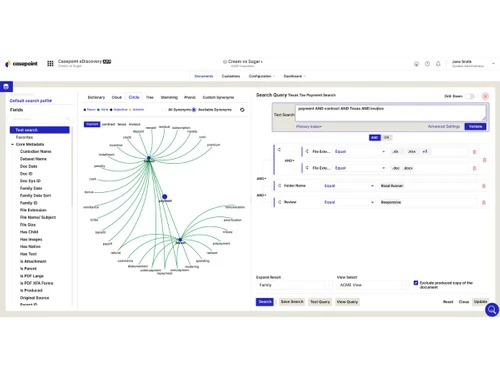Viewport: 500px width, 375px height.
Task: Click the Save Search button
Action: click(292, 302)
